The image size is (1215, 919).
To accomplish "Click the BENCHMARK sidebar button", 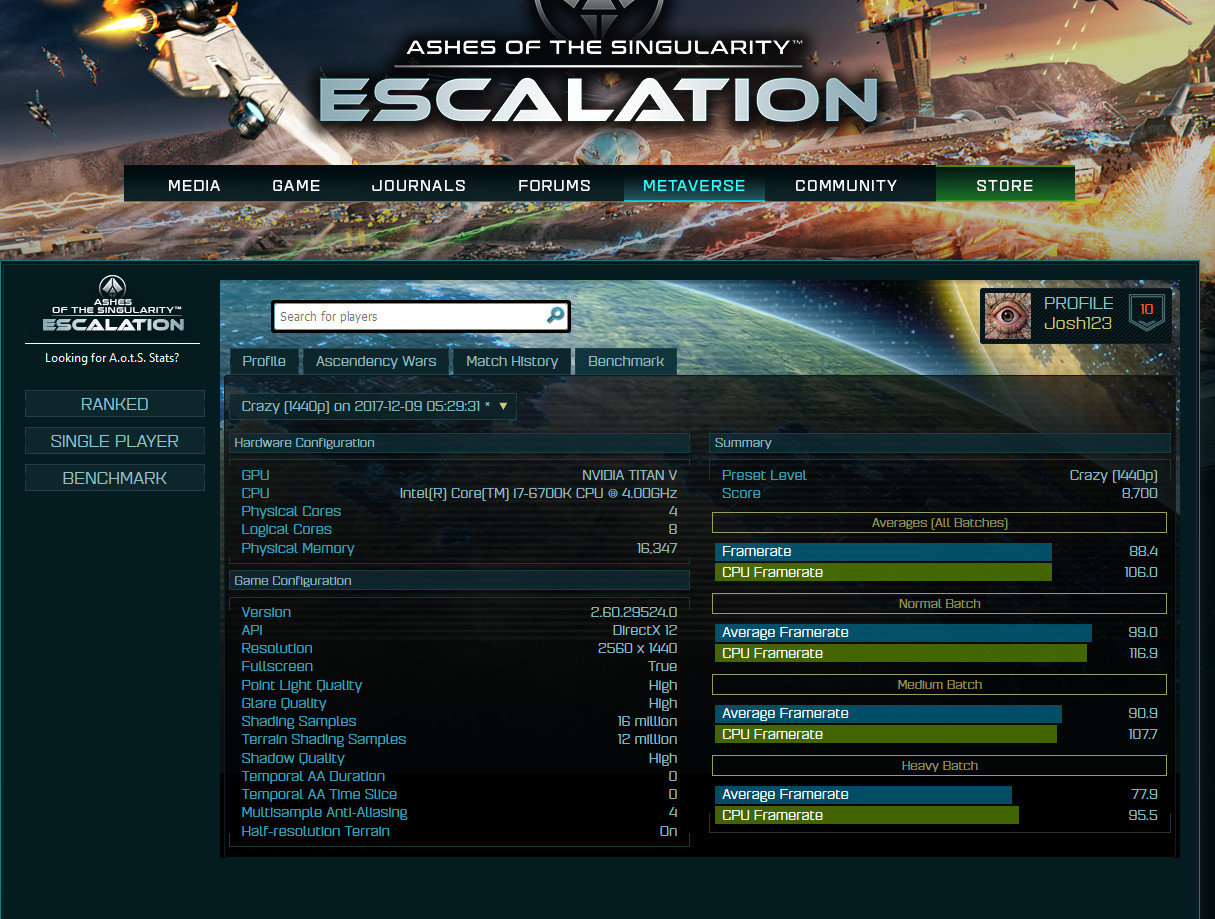I will [115, 478].
